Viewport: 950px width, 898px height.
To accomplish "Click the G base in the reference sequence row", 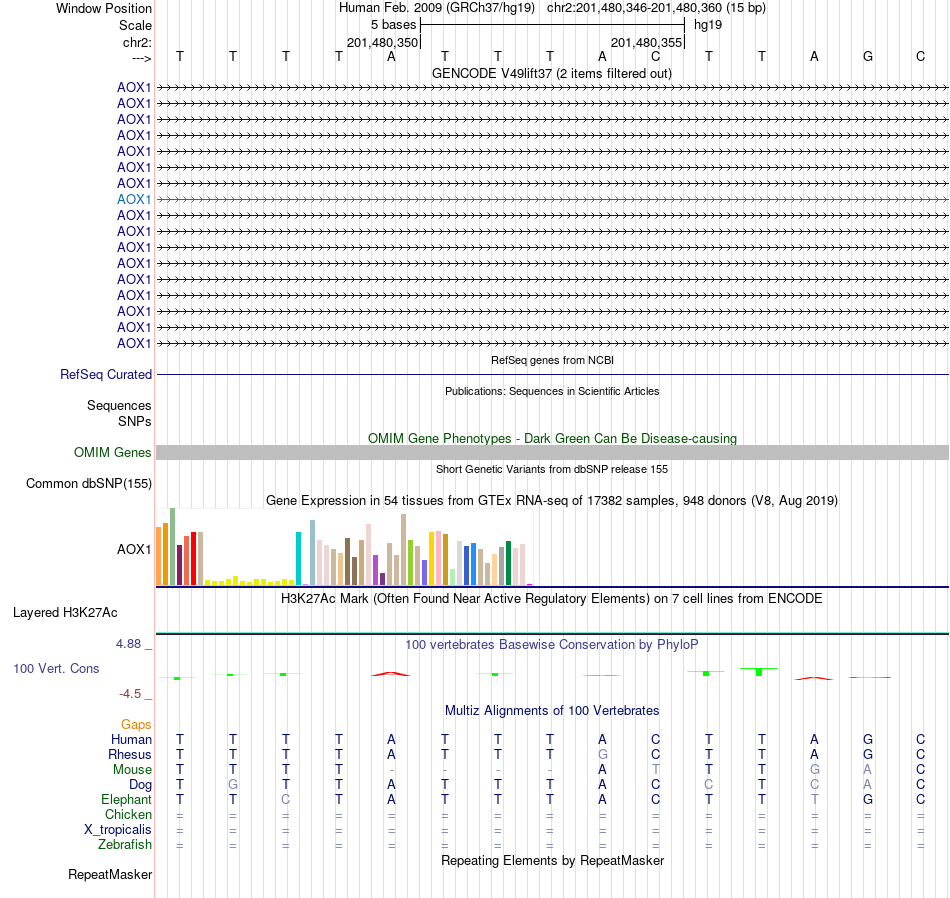I will tap(868, 56).
